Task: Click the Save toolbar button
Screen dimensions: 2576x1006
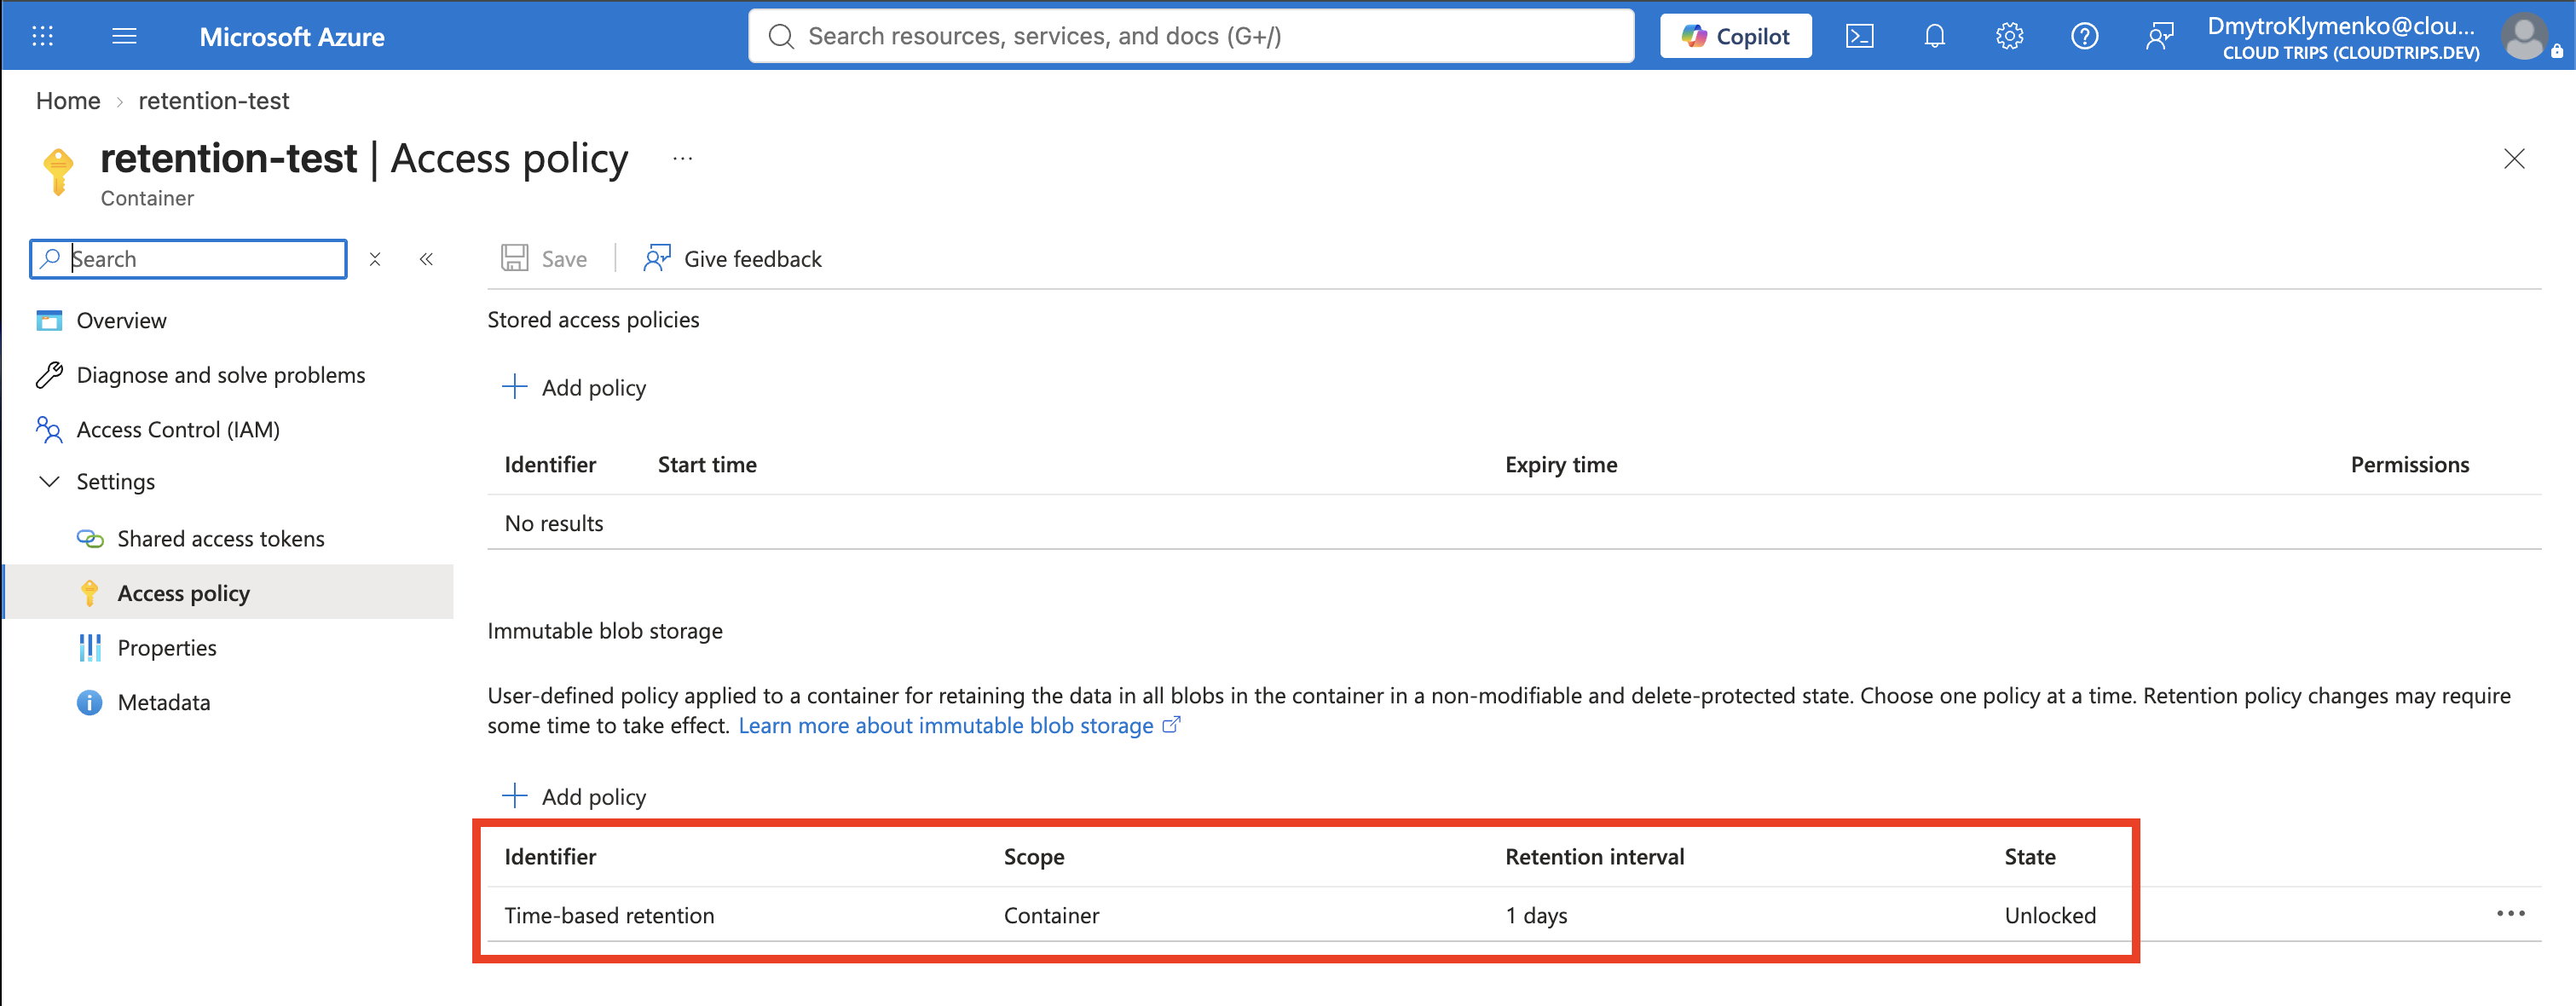Action: tap(544, 259)
